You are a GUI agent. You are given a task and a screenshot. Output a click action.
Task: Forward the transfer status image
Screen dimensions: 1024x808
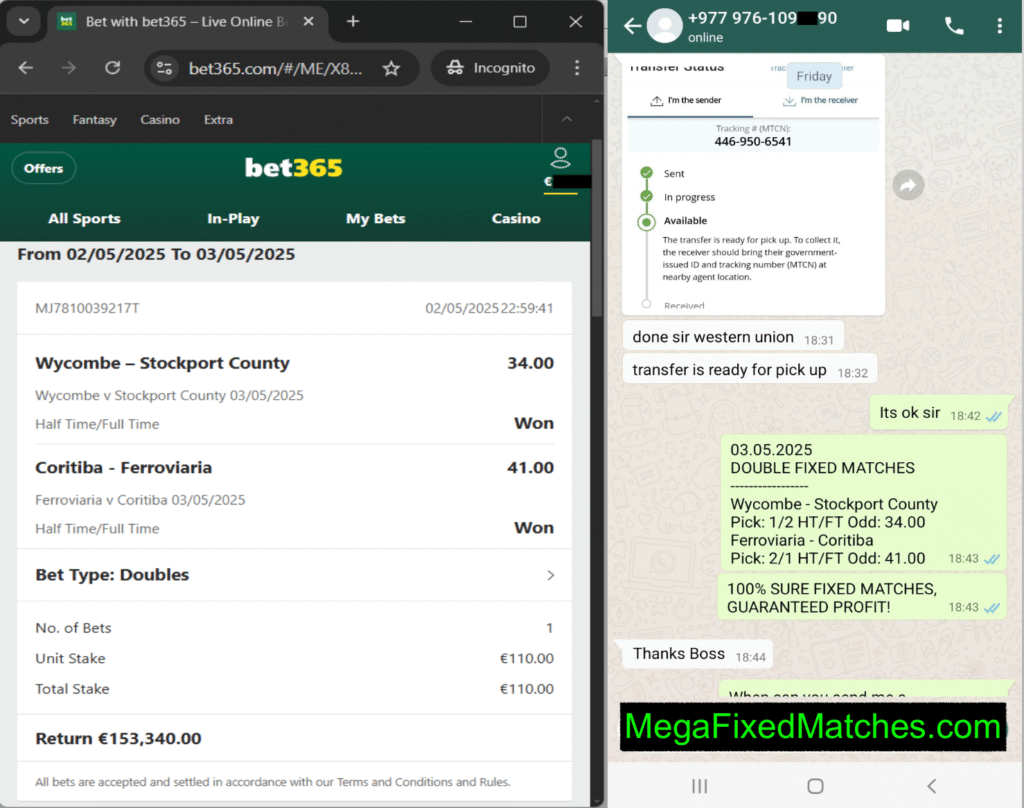[908, 186]
